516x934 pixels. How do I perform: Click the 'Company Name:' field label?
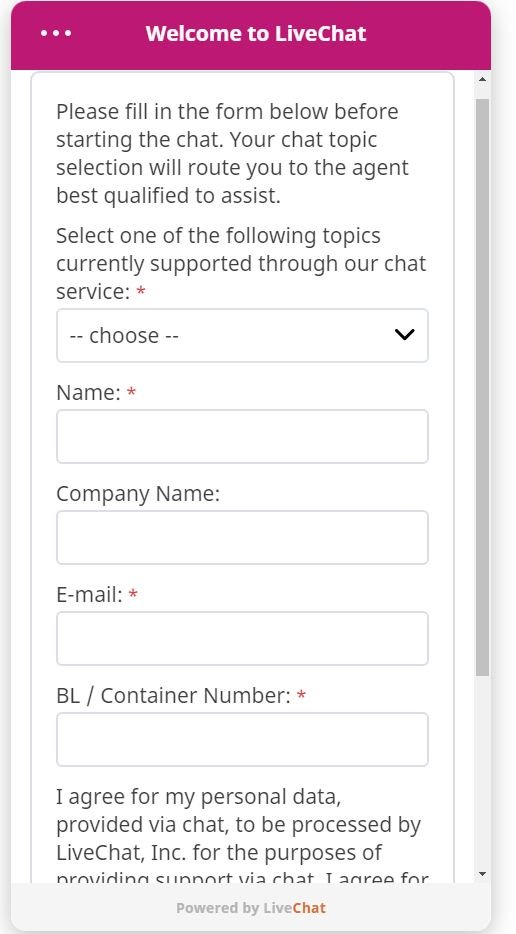coord(138,494)
